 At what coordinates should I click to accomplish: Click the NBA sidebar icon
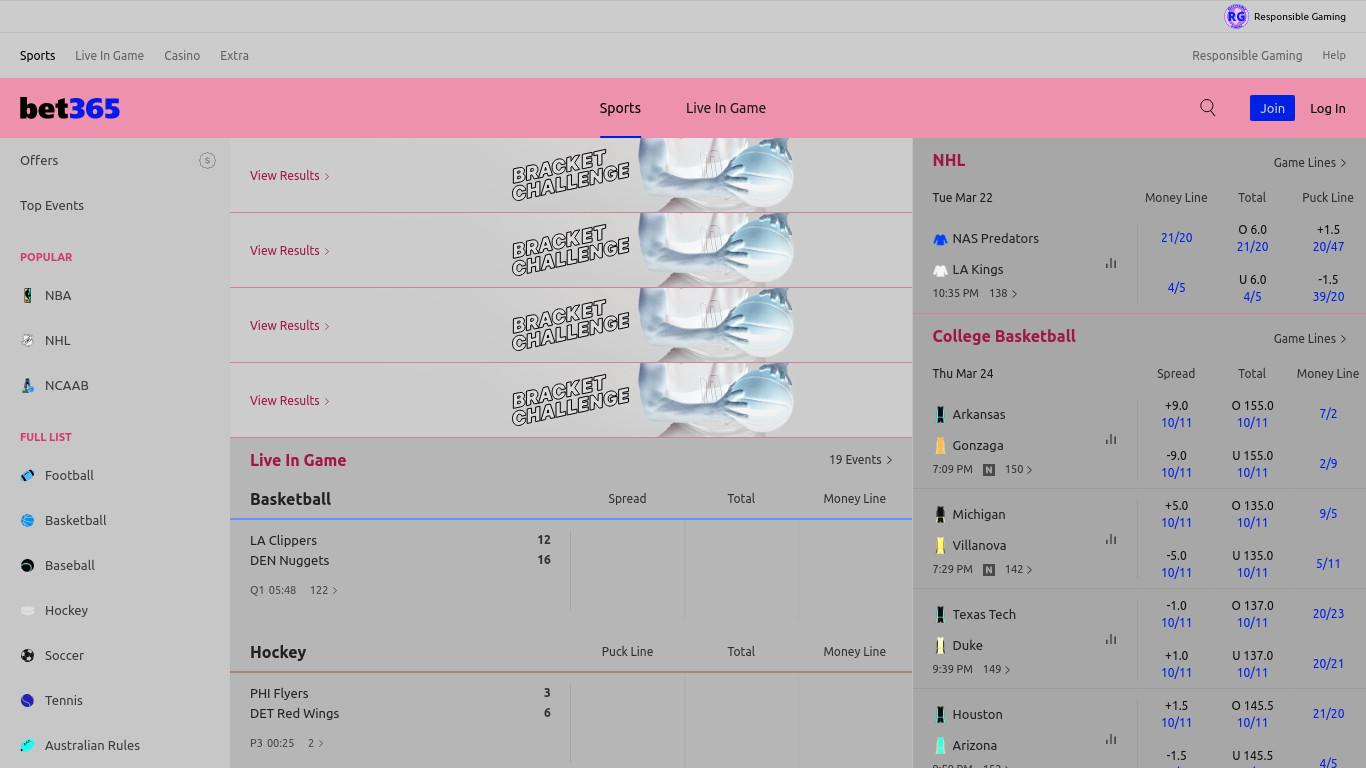[x=28, y=295]
